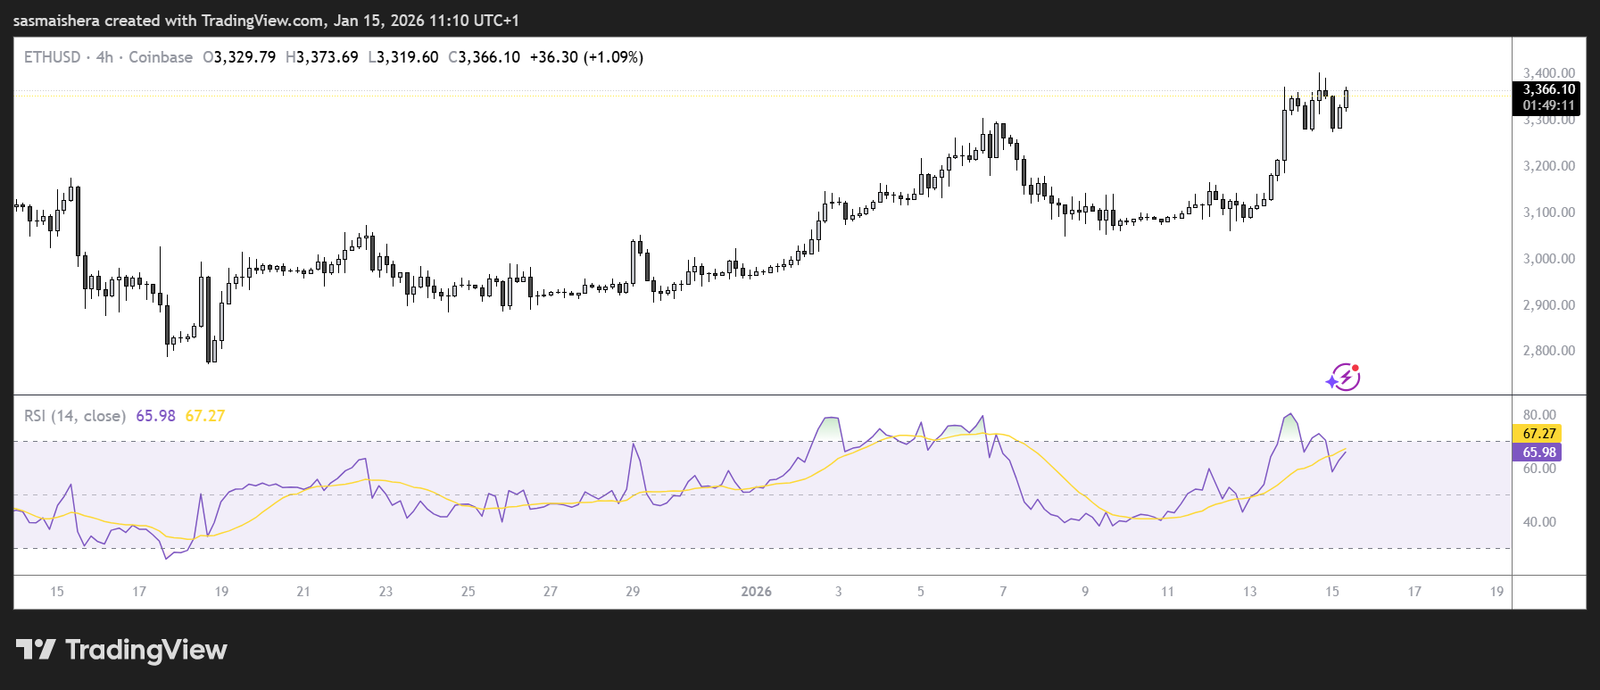Click the Coinbase exchange label
The image size is (1600, 690).
point(160,58)
